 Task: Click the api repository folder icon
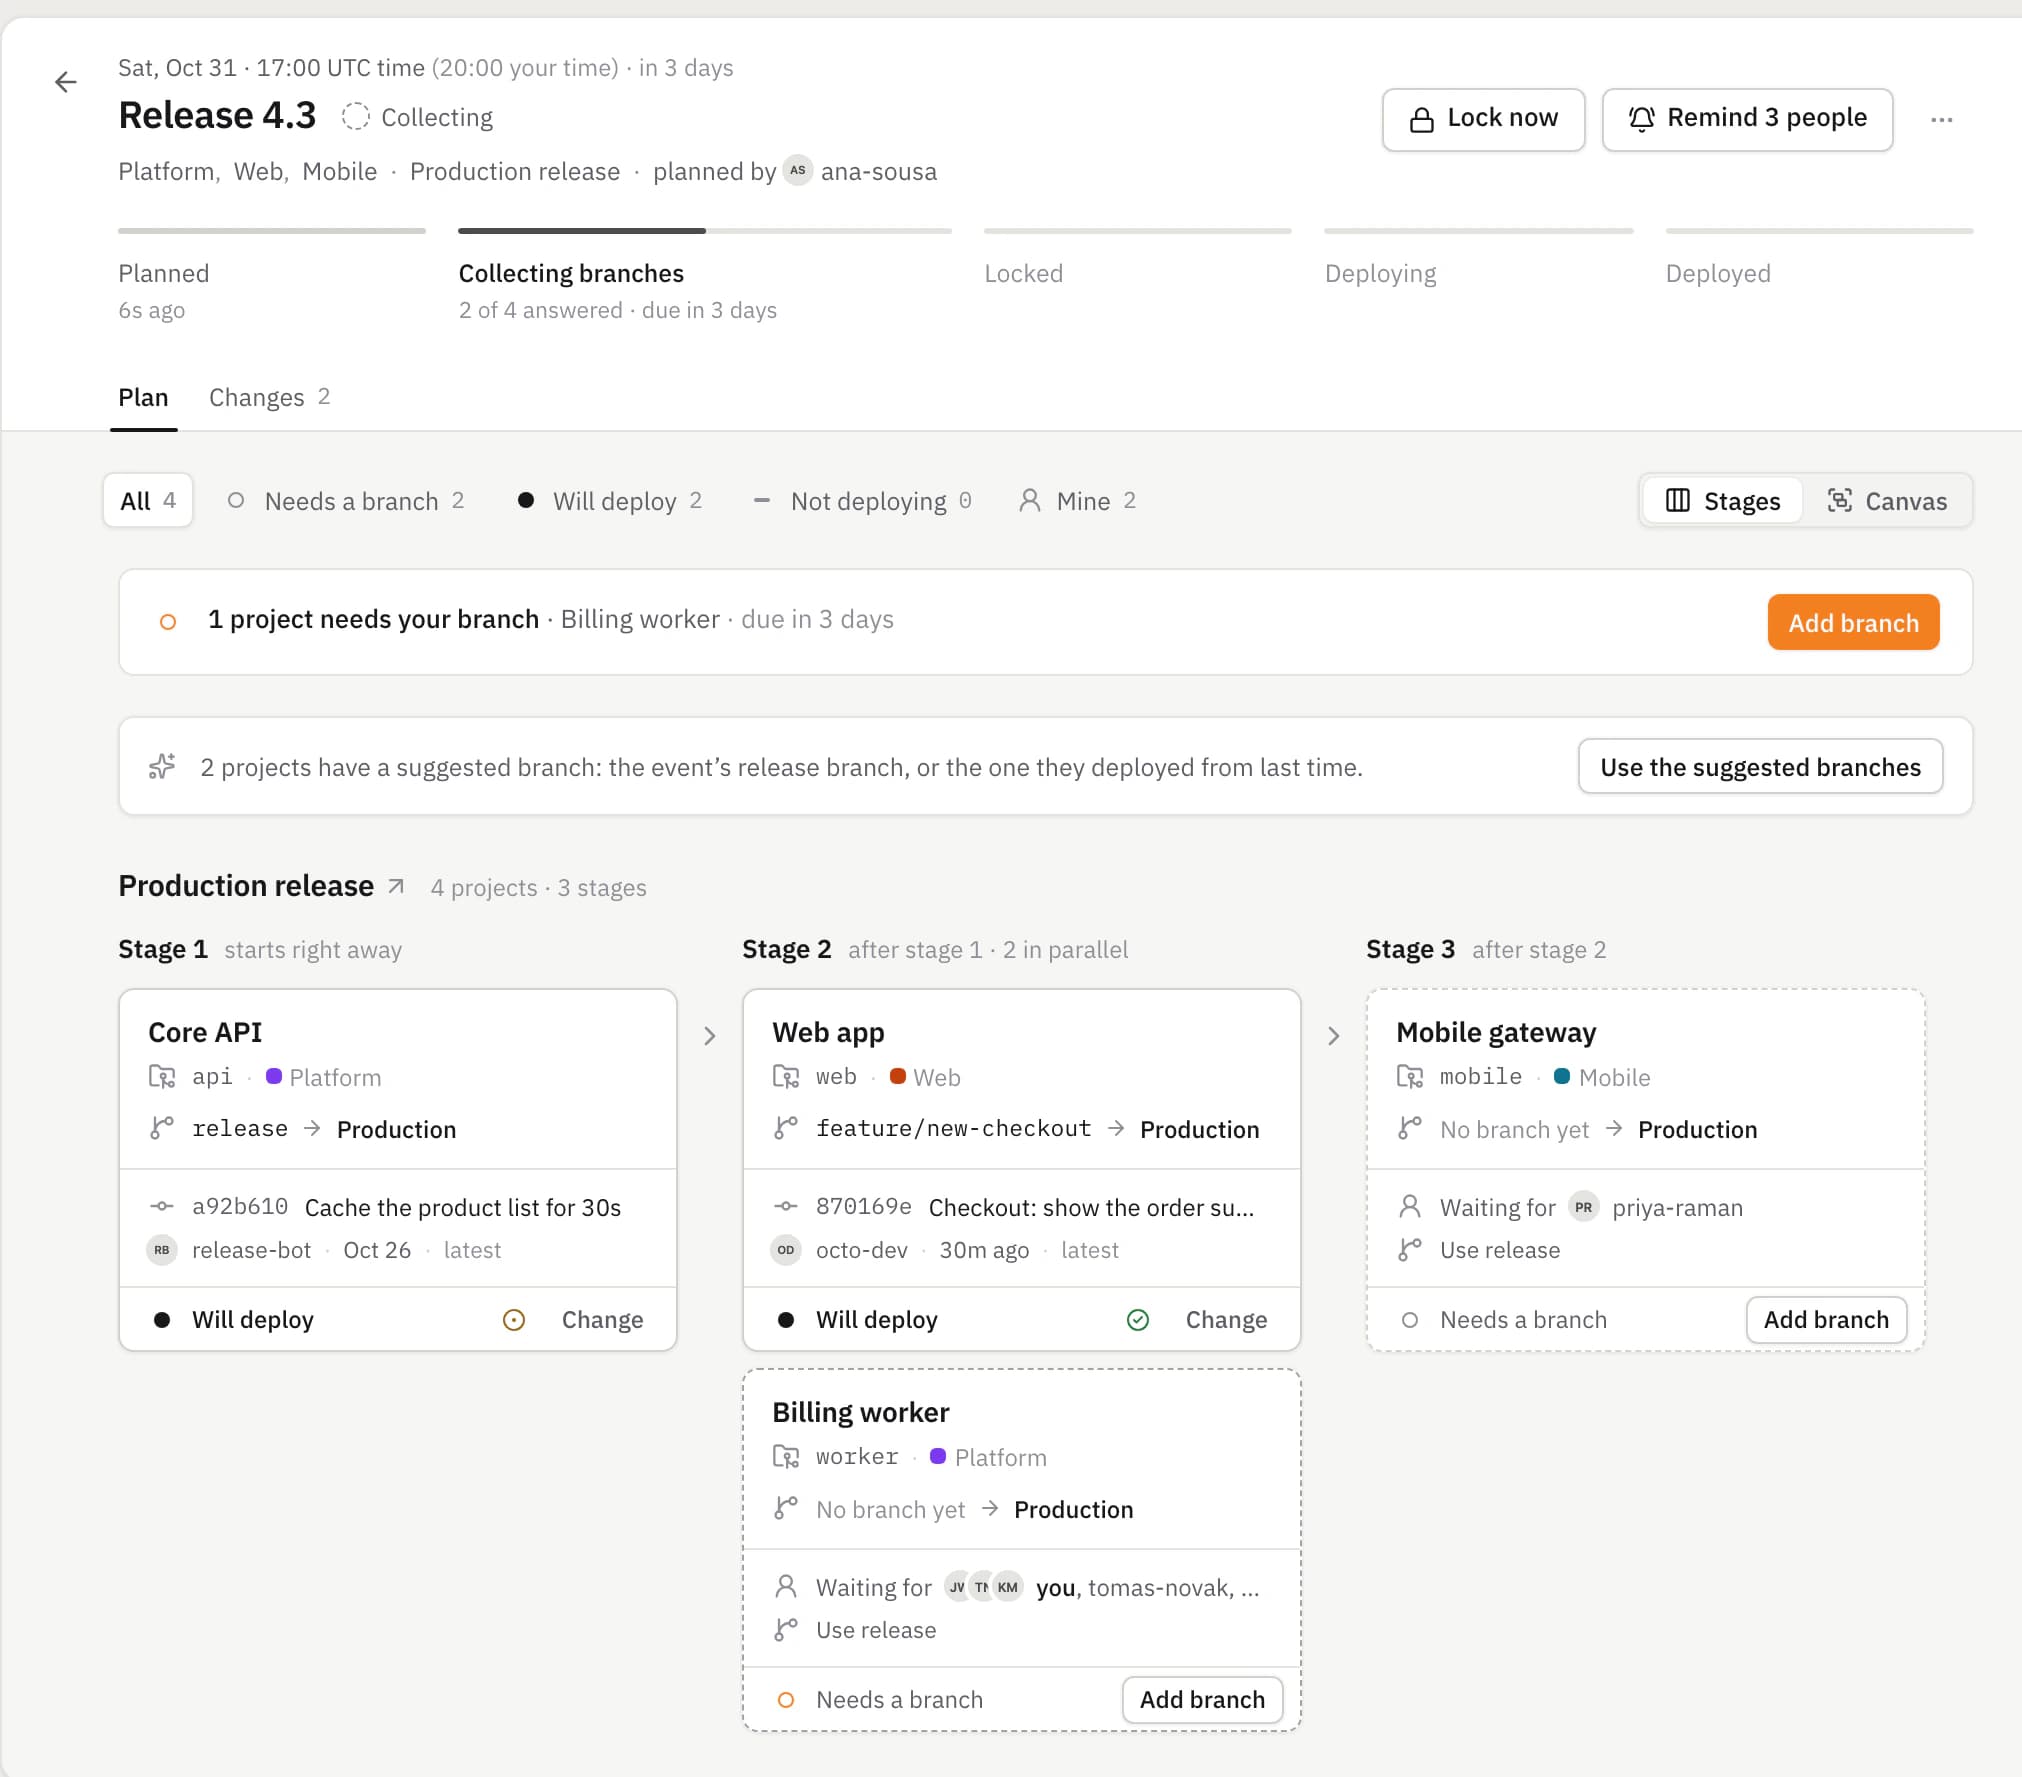coord(161,1076)
